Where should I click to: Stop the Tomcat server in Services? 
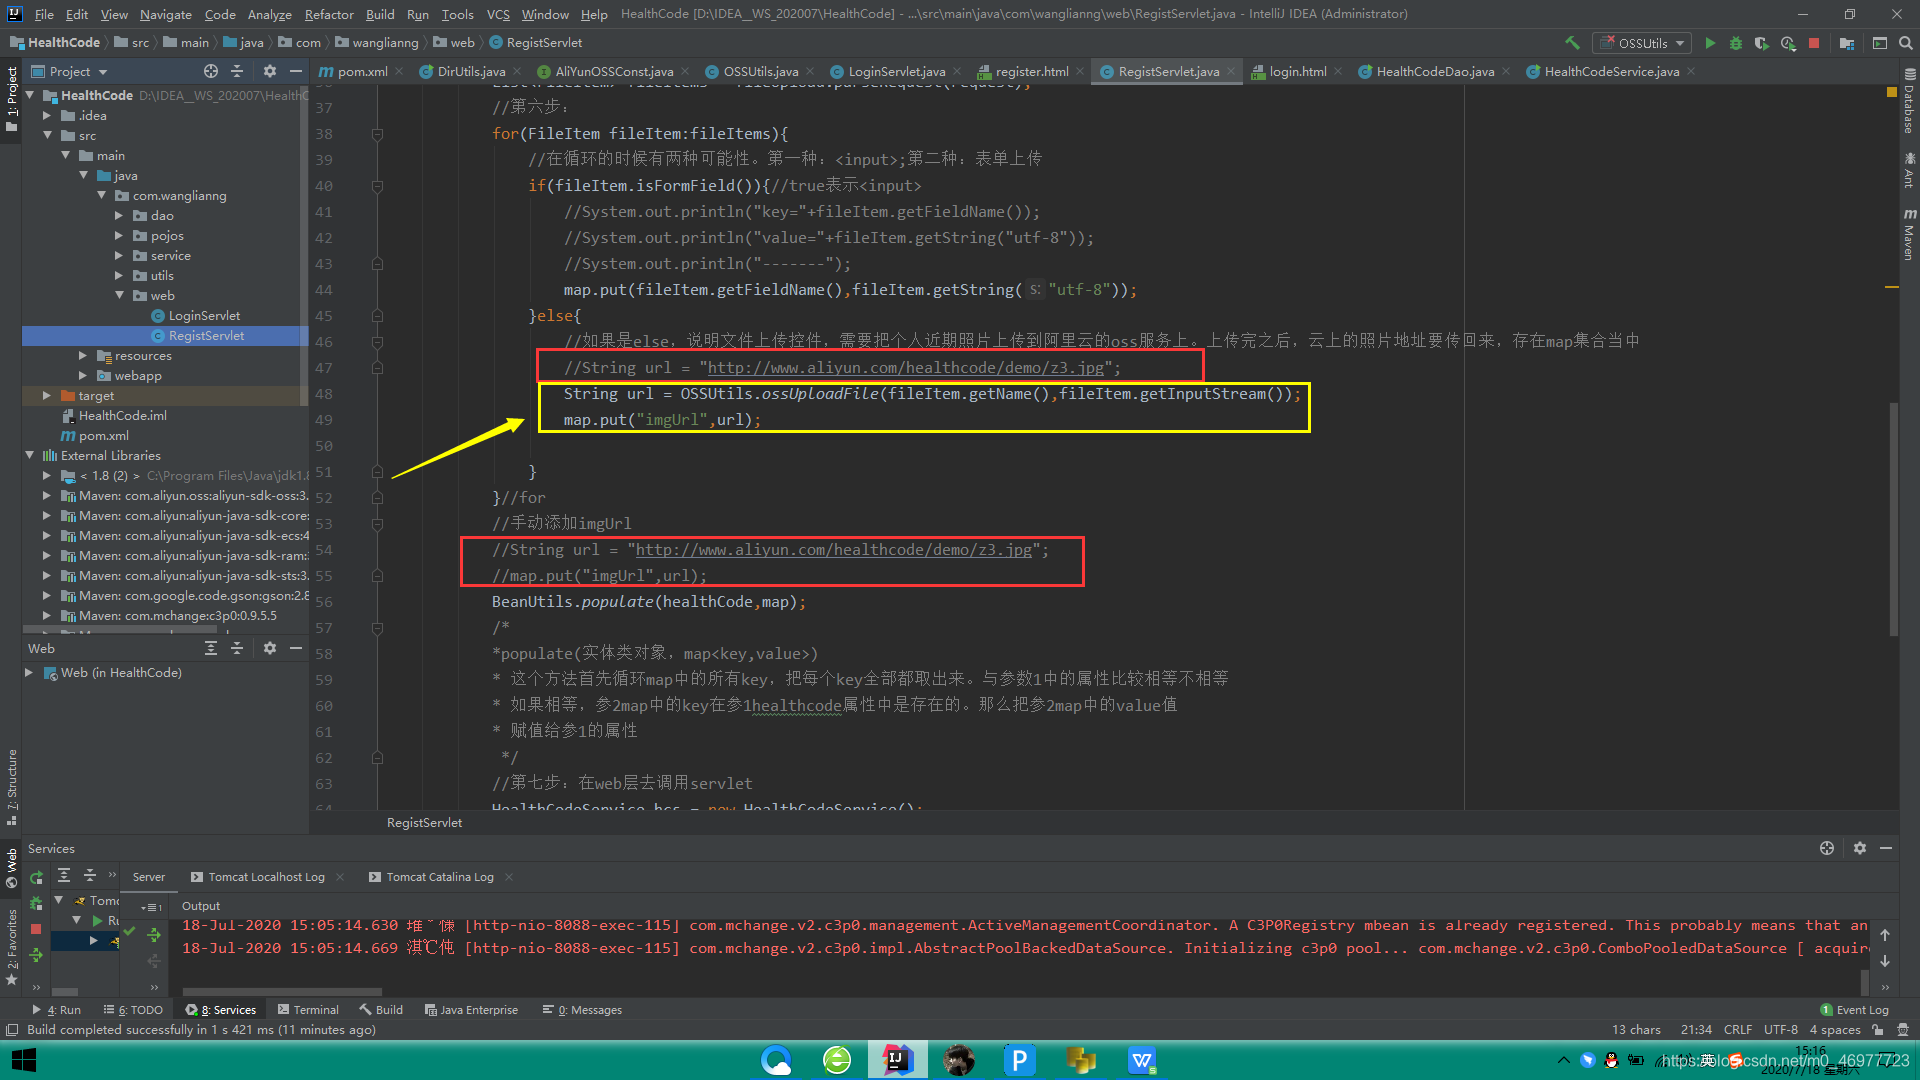[x=36, y=929]
